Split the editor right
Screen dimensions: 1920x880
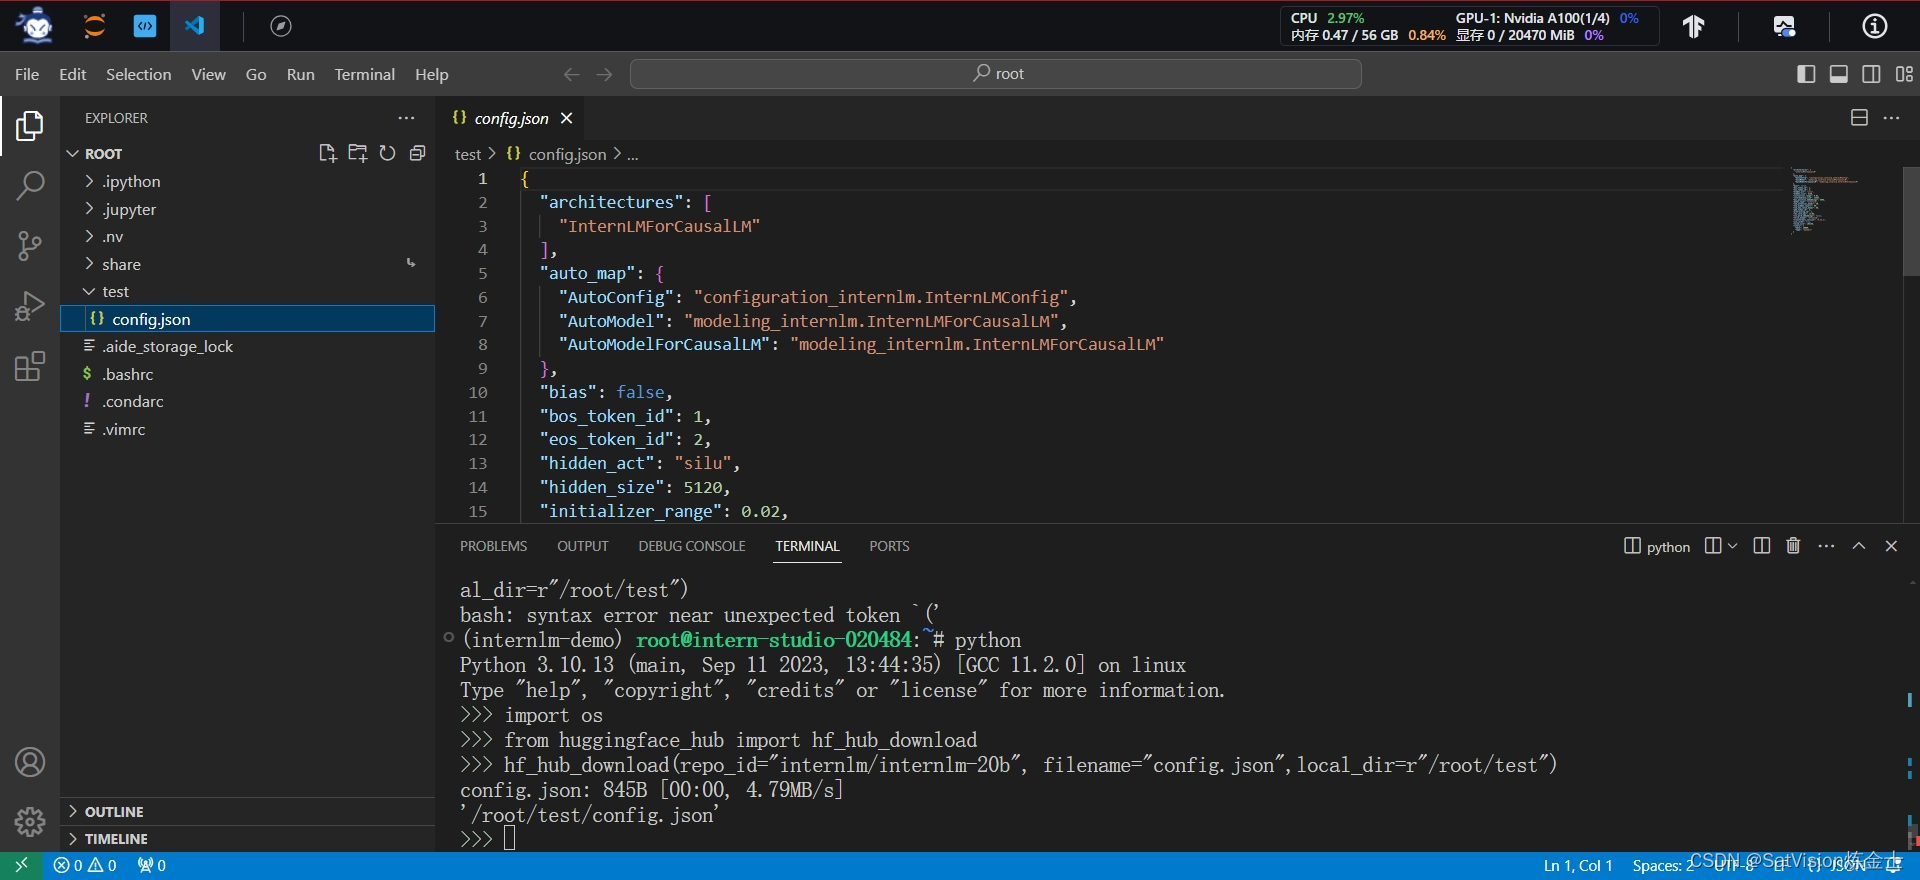(1859, 118)
